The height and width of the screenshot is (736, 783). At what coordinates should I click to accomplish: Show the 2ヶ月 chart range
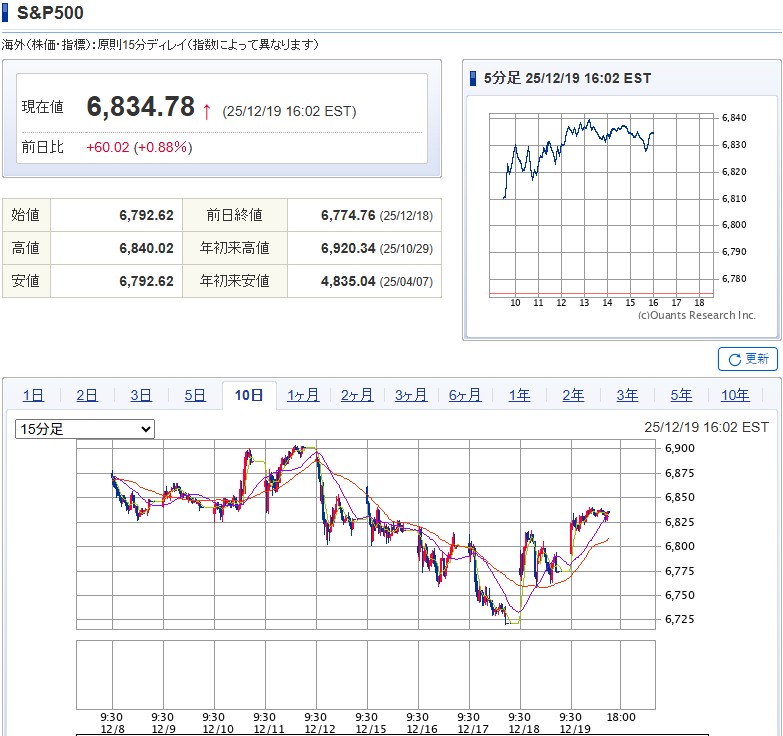(x=357, y=395)
